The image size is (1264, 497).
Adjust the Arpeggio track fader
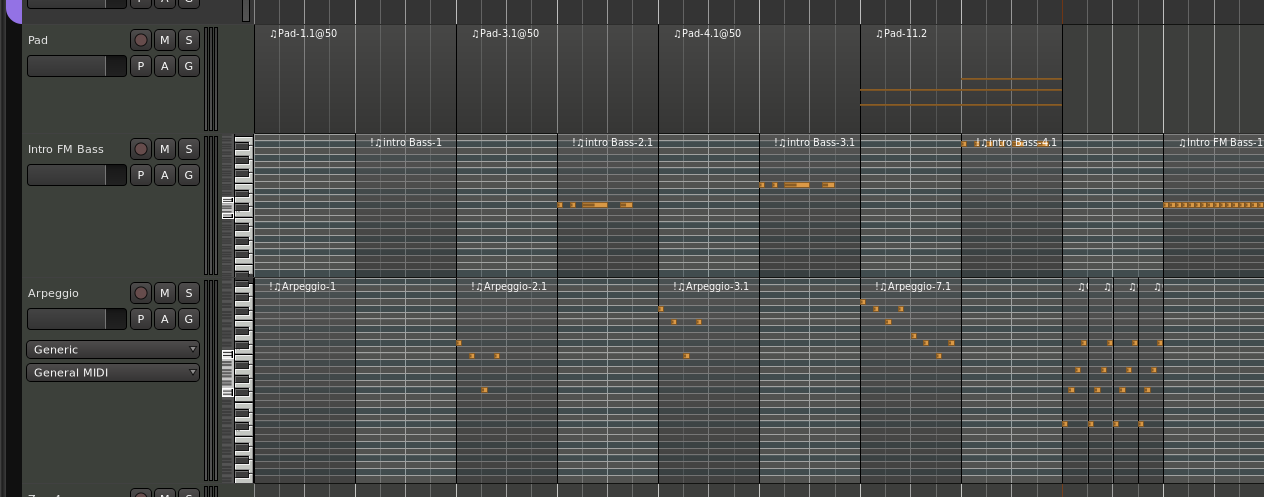click(x=76, y=319)
